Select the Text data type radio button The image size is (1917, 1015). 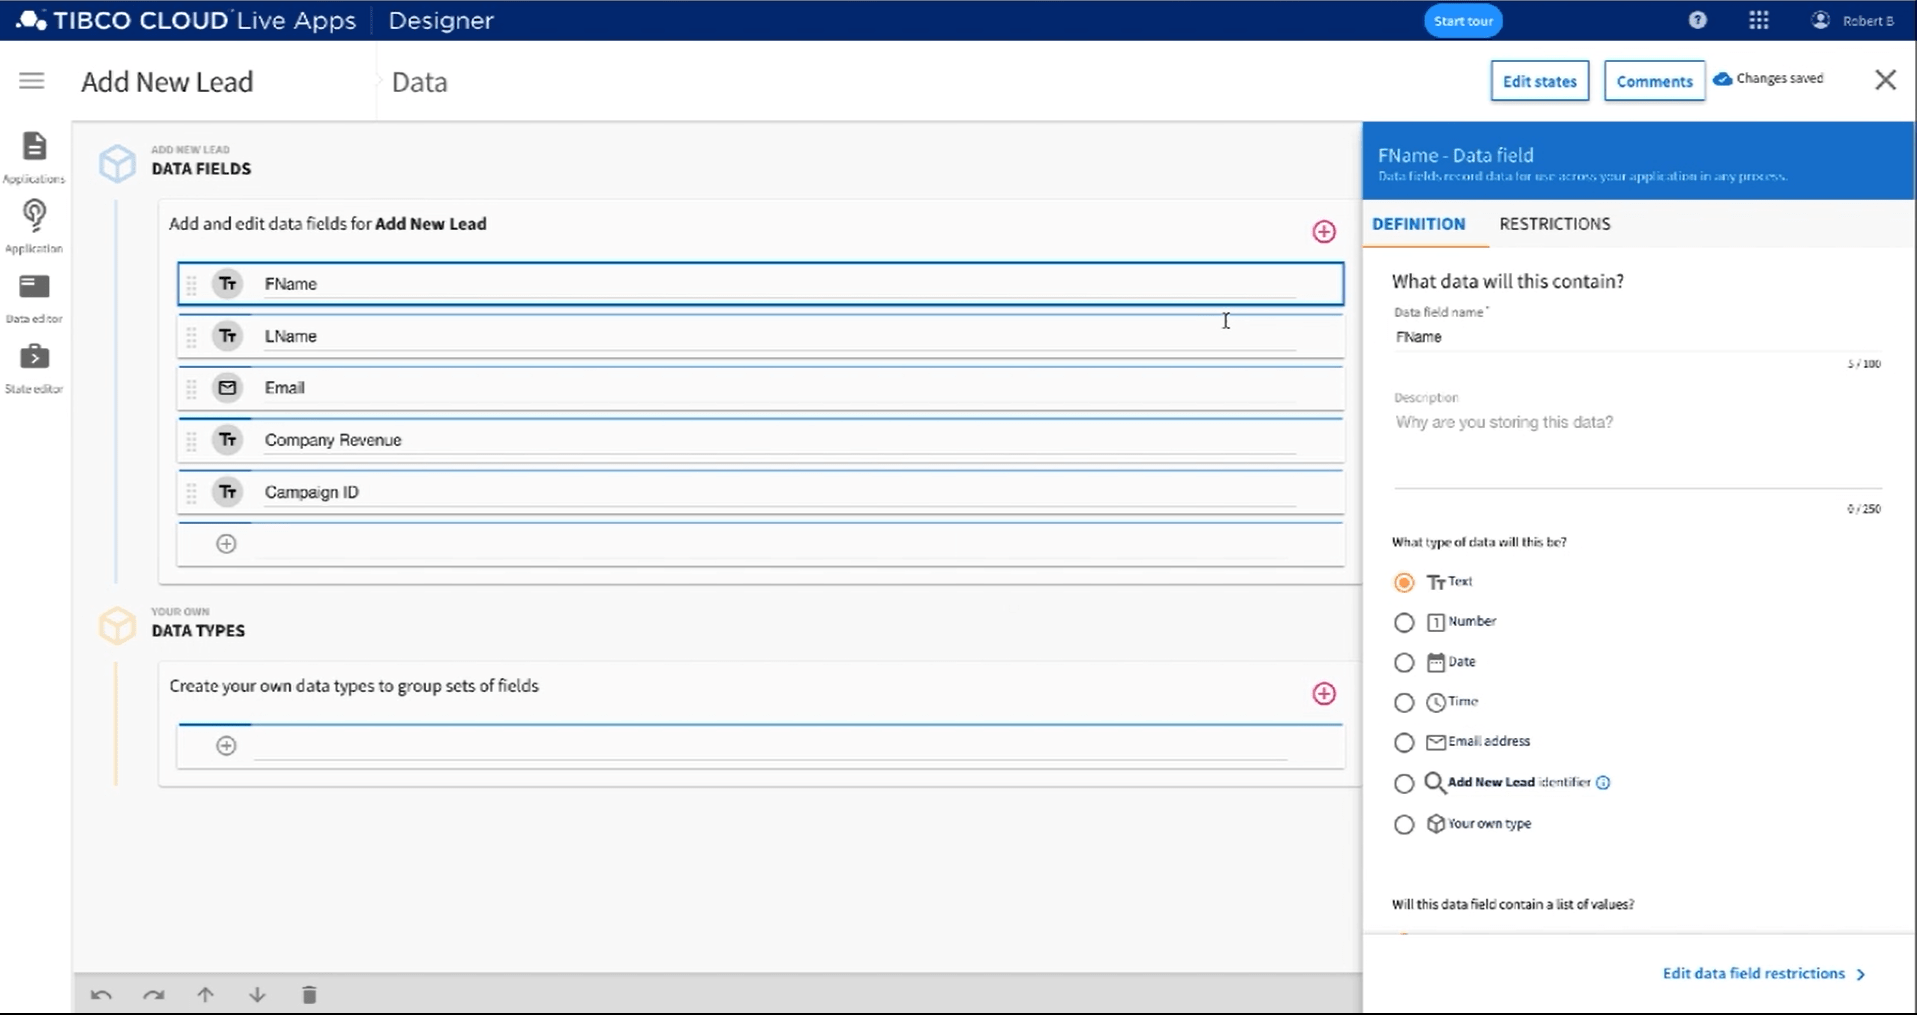pyautogui.click(x=1404, y=582)
